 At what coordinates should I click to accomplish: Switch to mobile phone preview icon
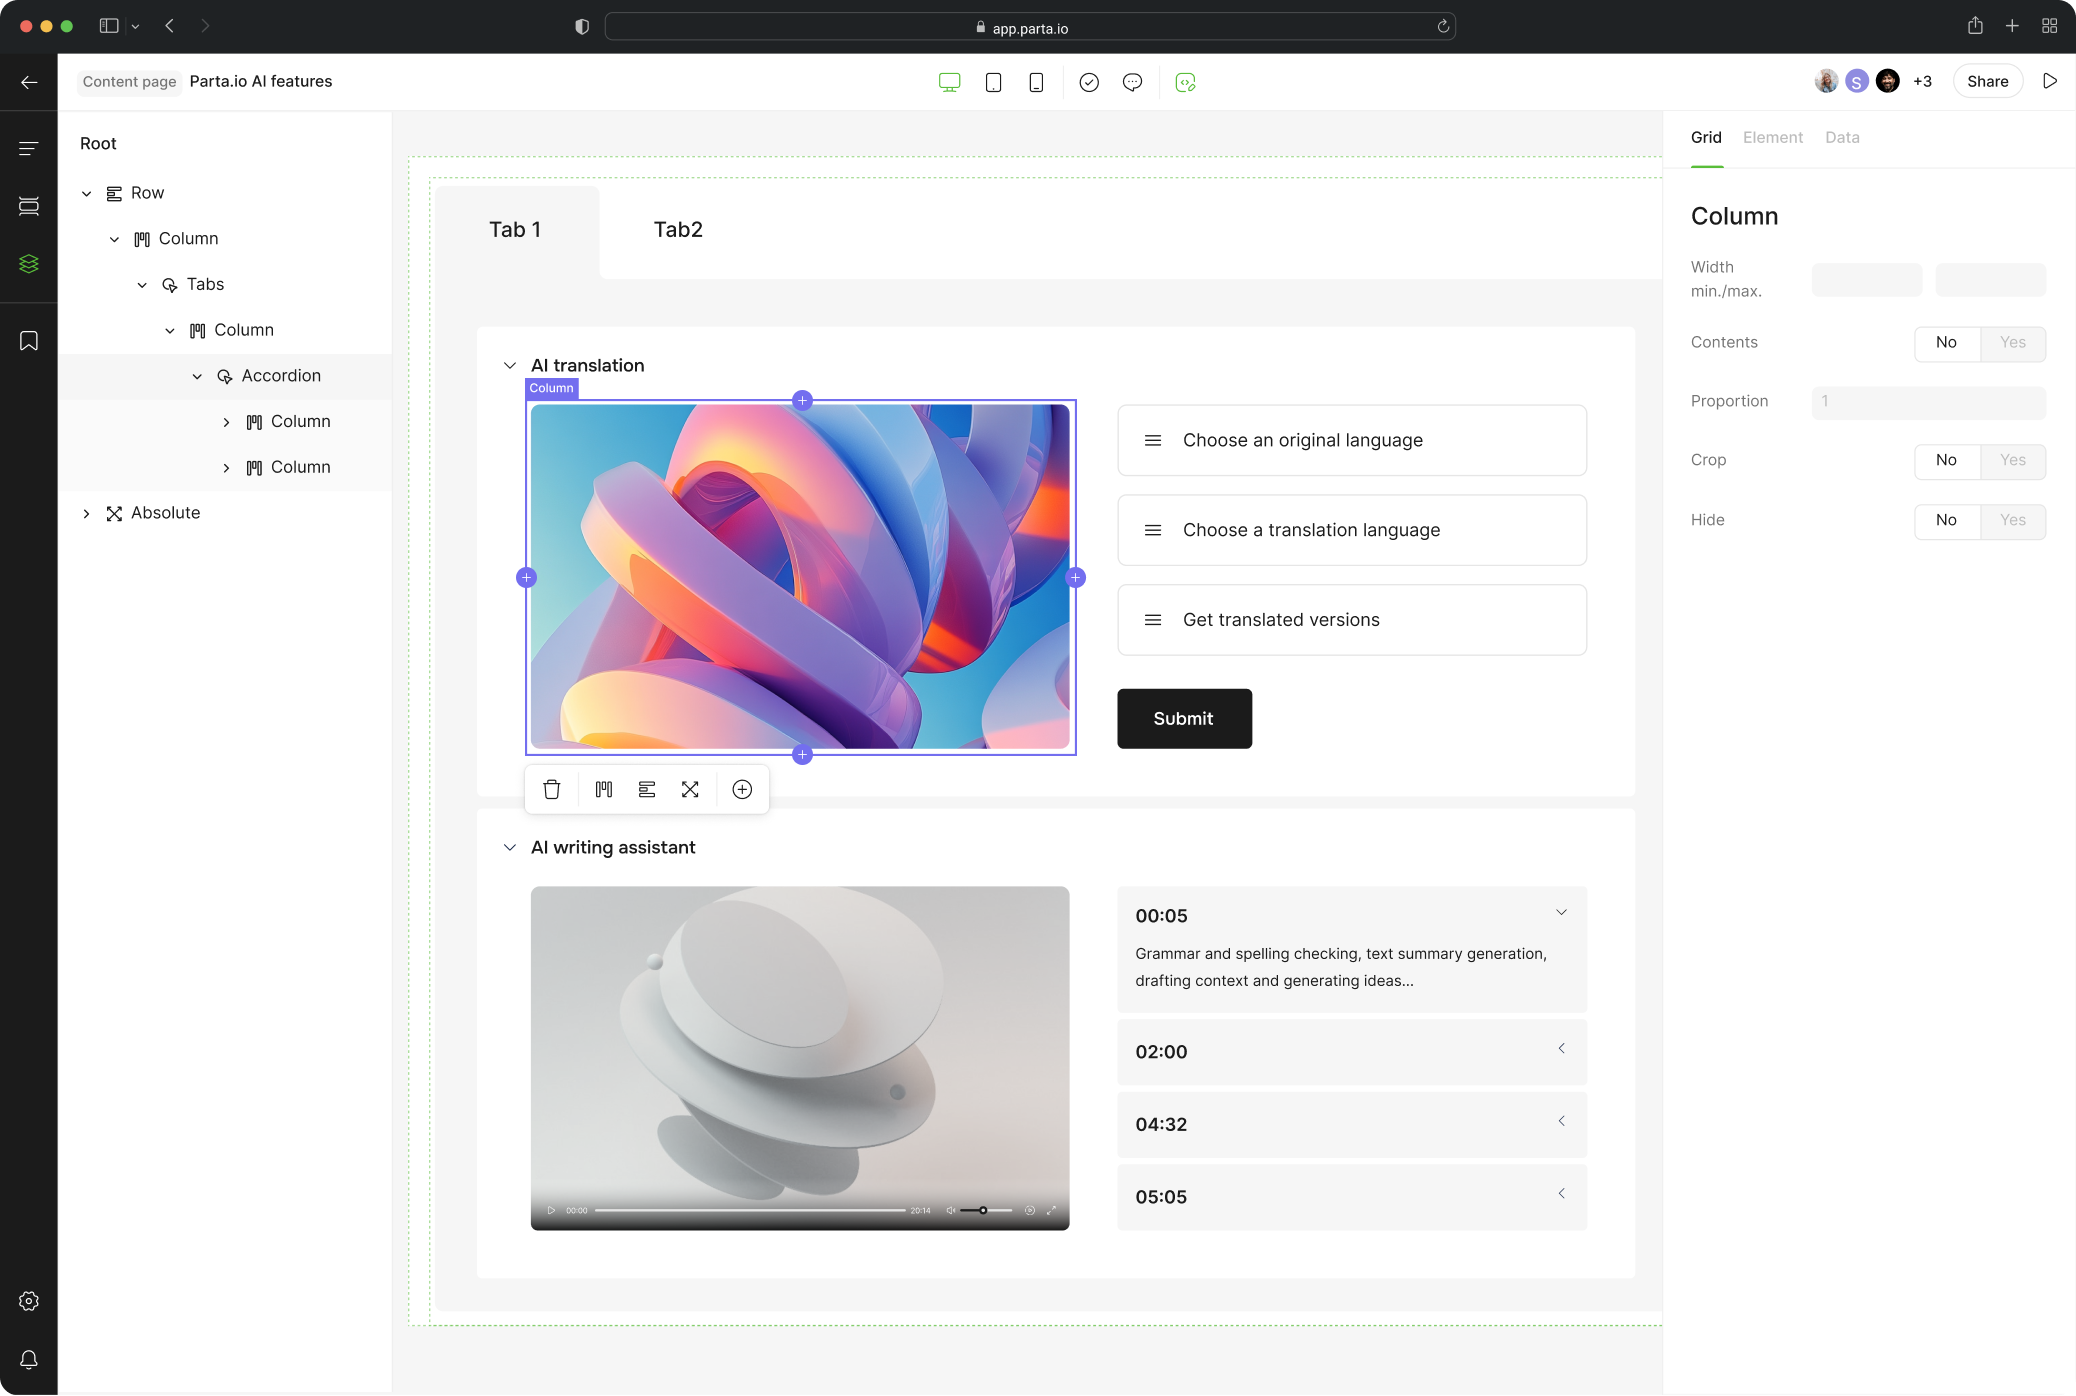(1036, 82)
